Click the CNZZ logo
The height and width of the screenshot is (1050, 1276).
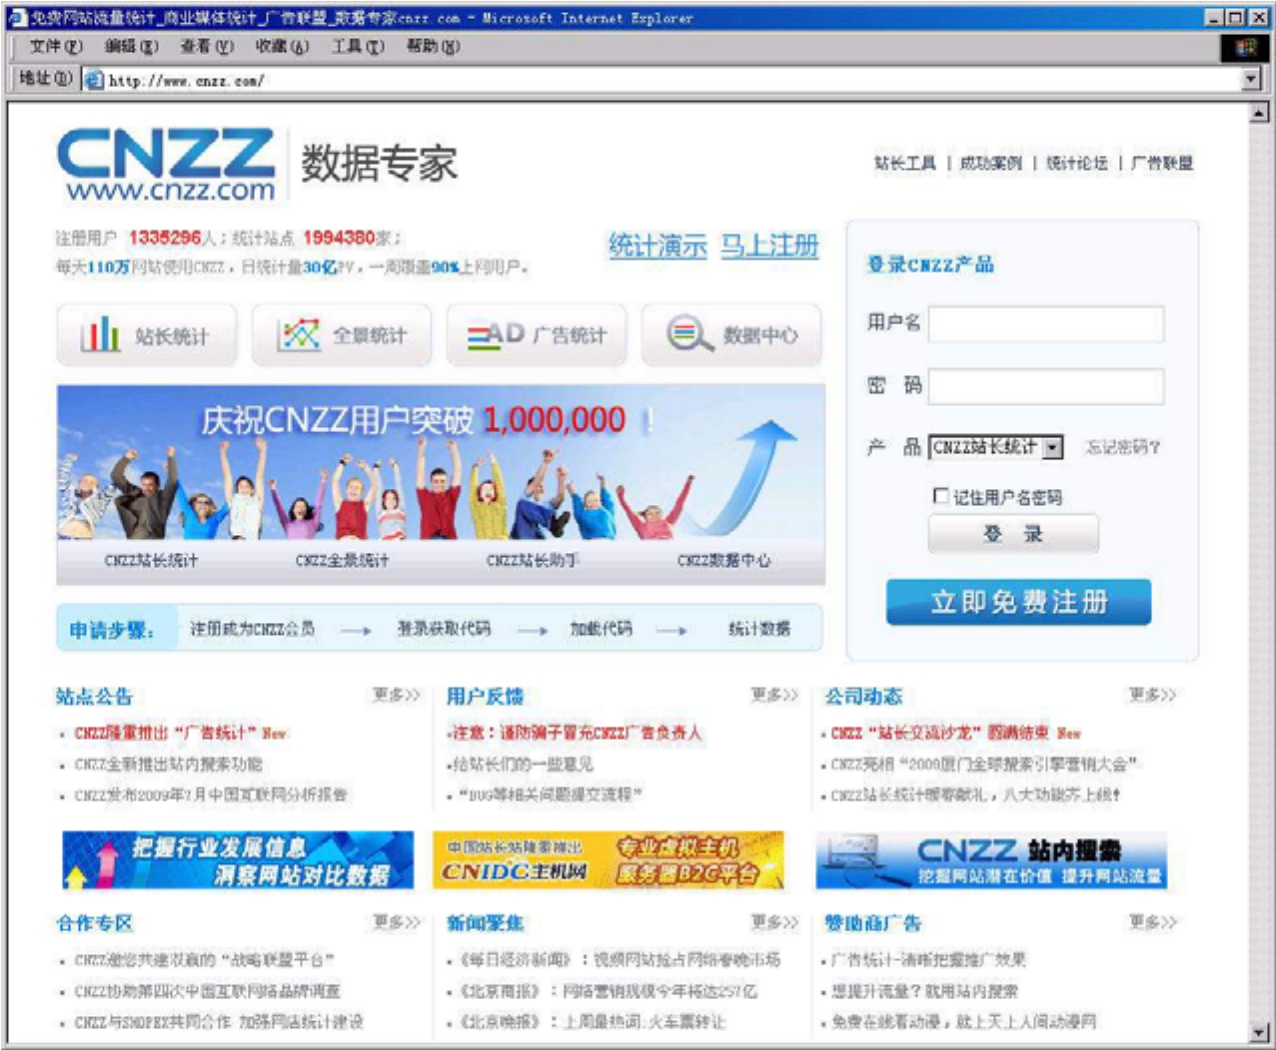(166, 165)
